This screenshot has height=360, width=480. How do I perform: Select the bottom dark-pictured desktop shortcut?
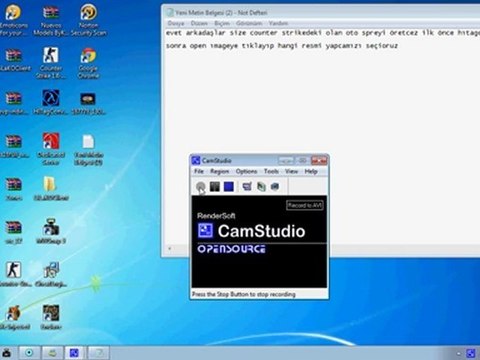tap(51, 317)
